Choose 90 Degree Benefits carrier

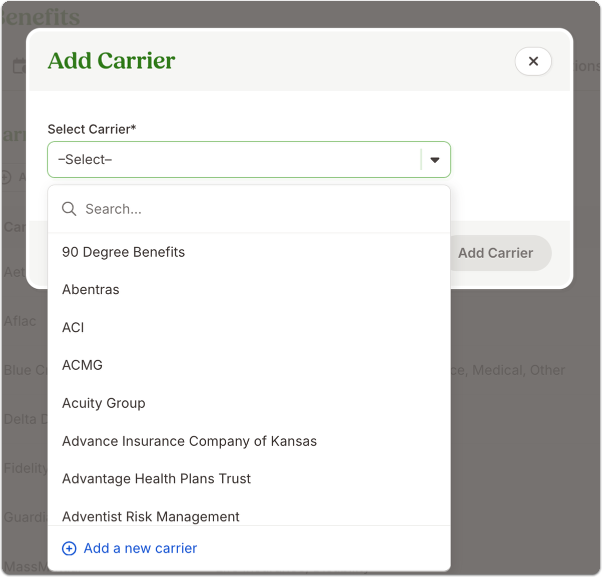(249, 252)
